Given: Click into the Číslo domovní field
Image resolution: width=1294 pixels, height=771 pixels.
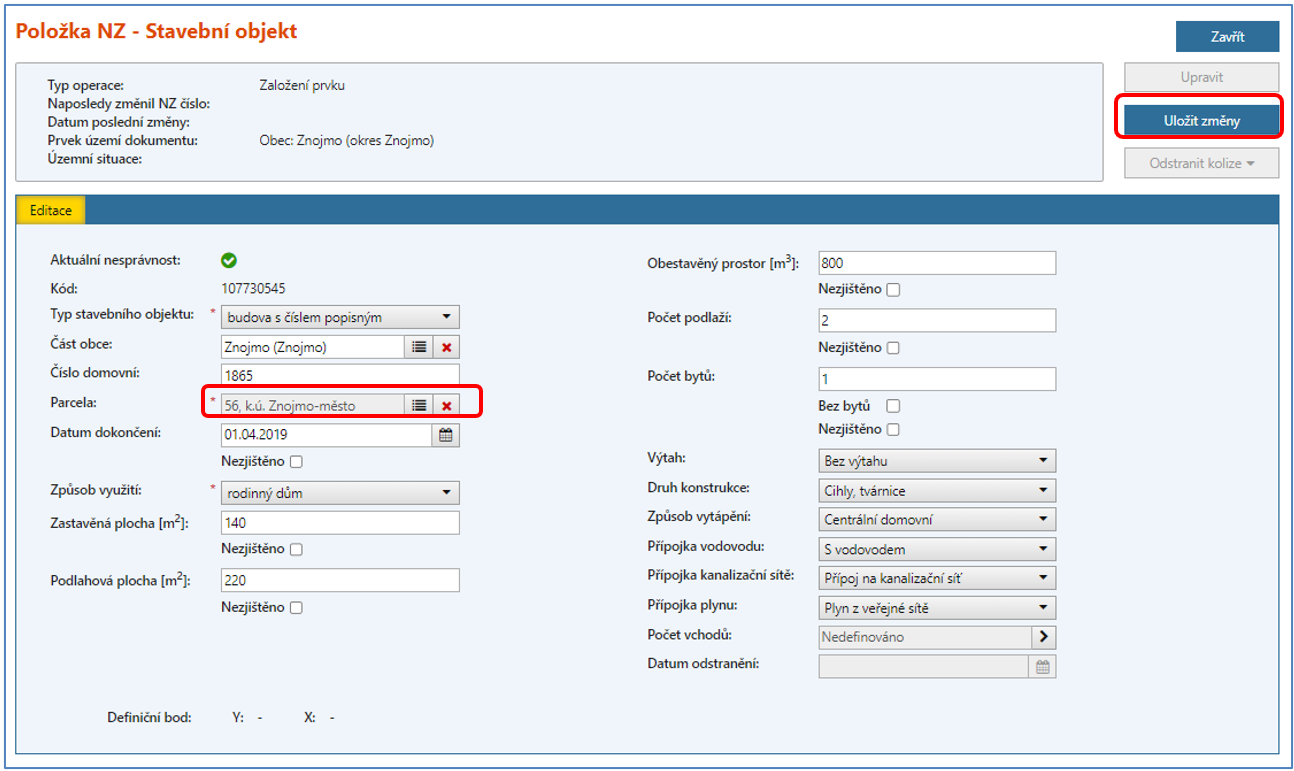Looking at the screenshot, I should pyautogui.click(x=339, y=376).
